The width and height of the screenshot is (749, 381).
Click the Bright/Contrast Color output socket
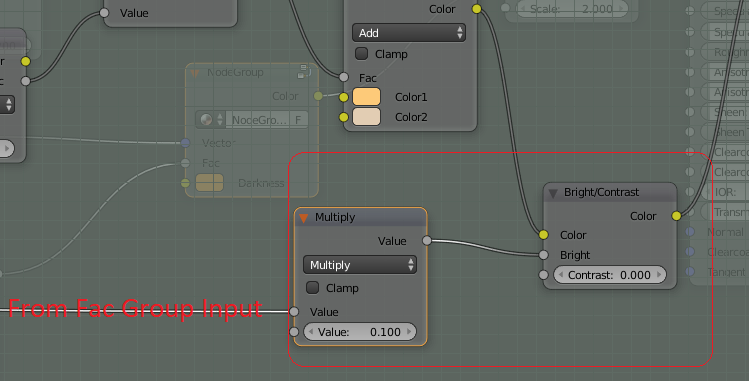tap(676, 216)
